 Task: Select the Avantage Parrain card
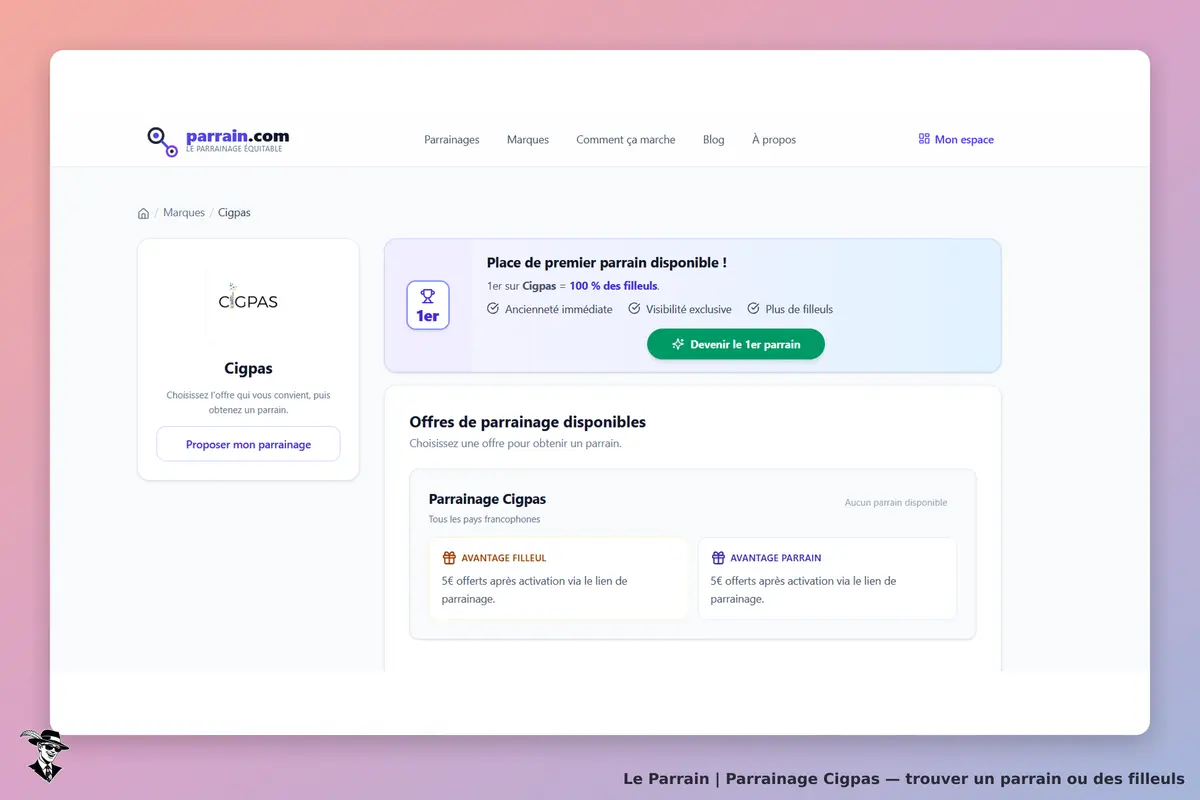coord(827,579)
